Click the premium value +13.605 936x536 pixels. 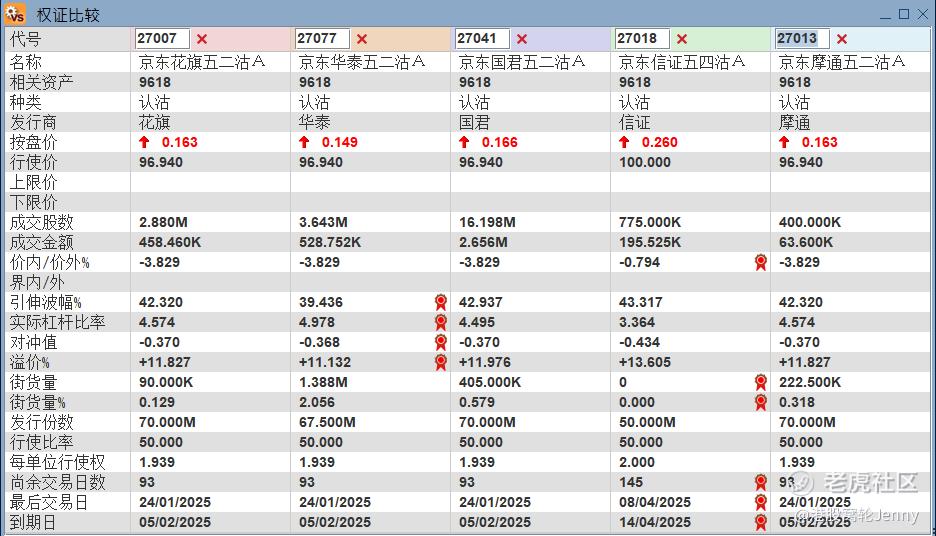pos(645,362)
